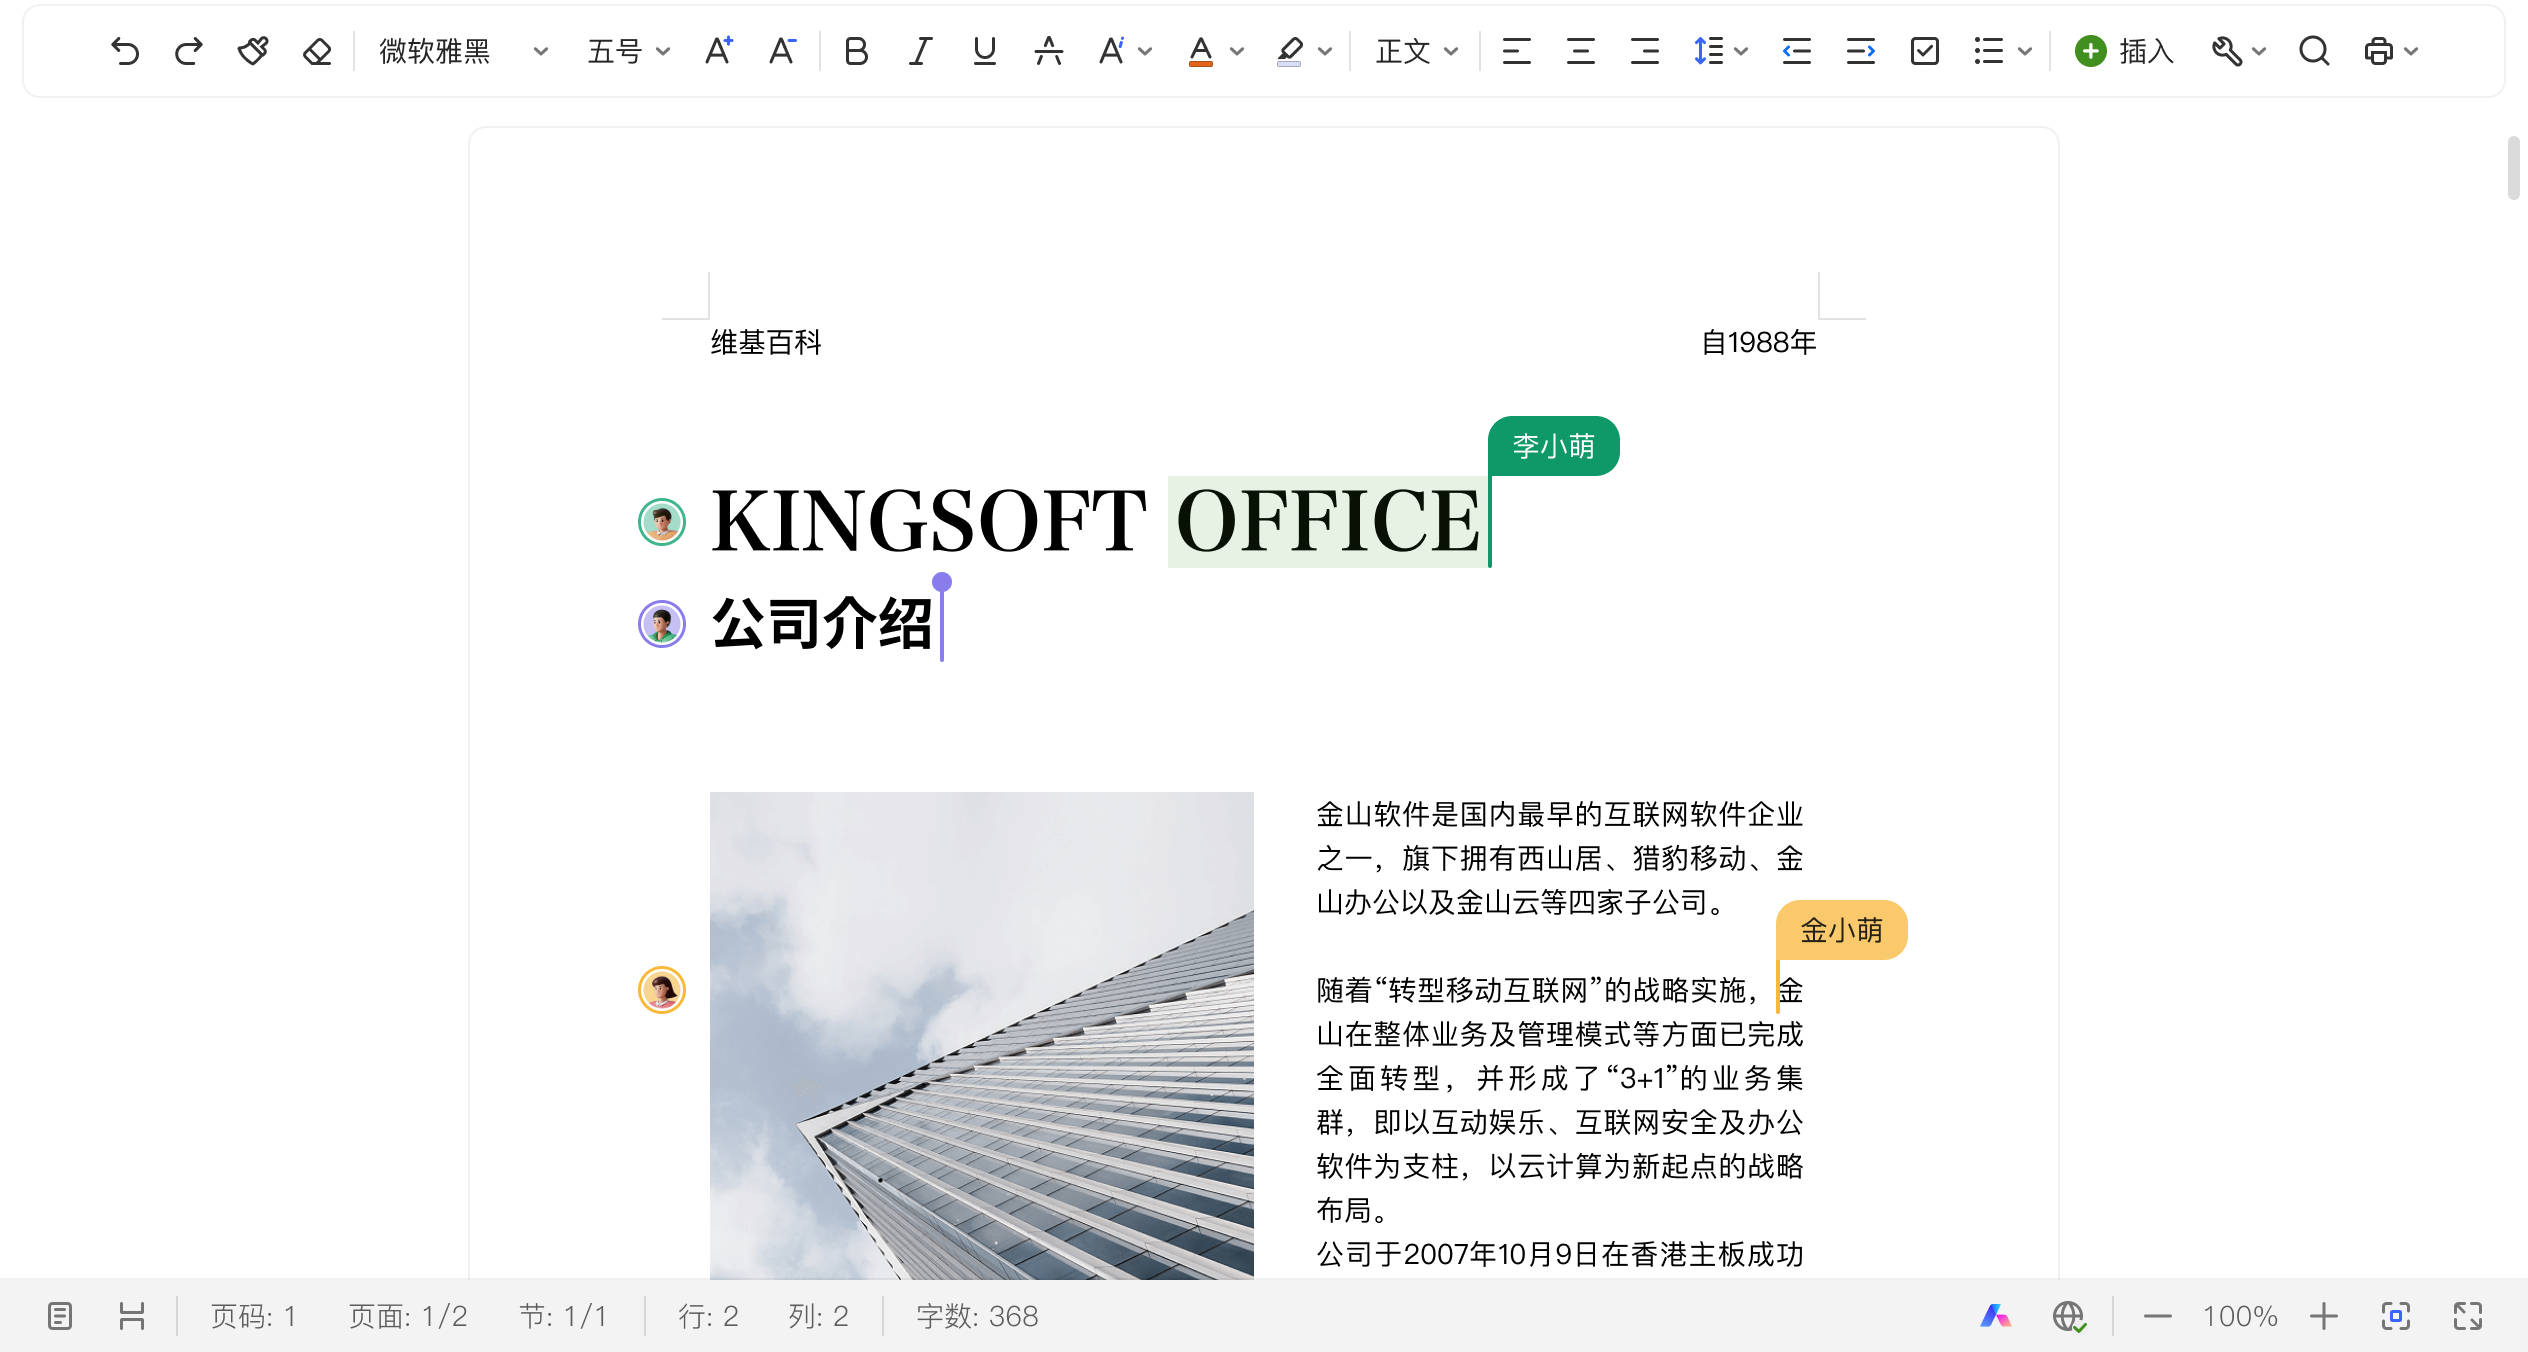This screenshot has height=1352, width=2528.
Task: Apply the orange font color
Action: coord(1200,51)
